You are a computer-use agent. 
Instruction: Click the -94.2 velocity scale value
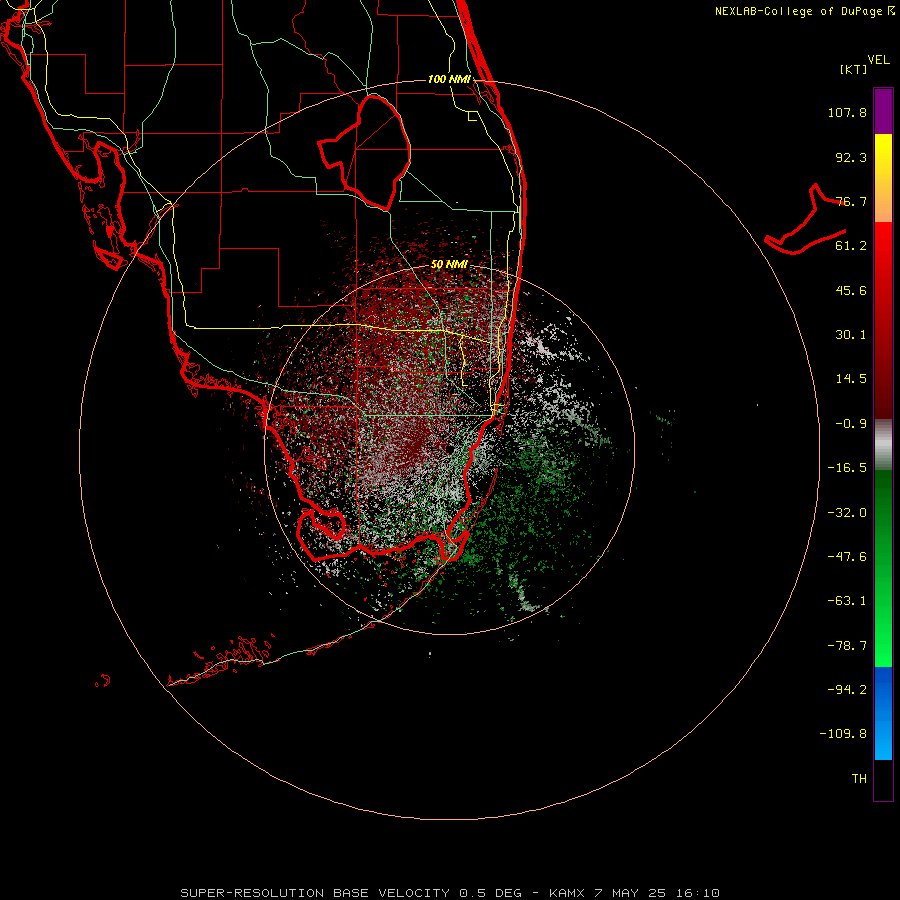point(847,689)
